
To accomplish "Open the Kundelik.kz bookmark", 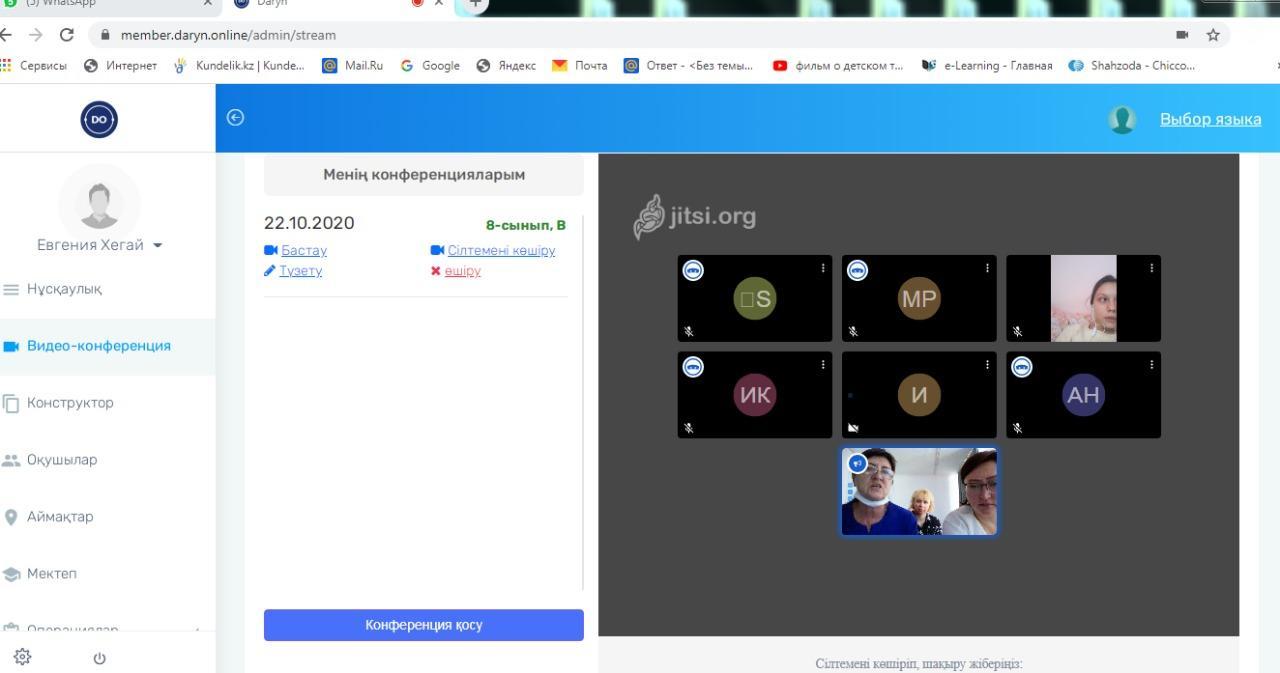I will click(240, 66).
